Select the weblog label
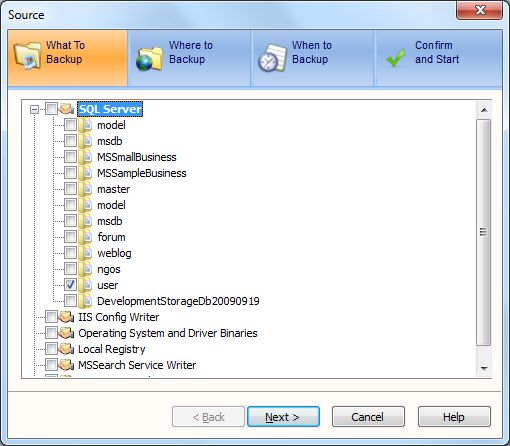Image resolution: width=510 pixels, height=446 pixels. [114, 253]
